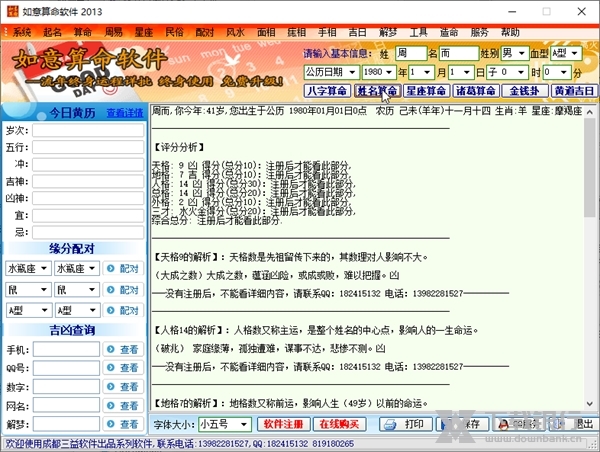The height and width of the screenshot is (452, 600).
Task: Open the 性别 gender dropdown
Action: click(515, 53)
